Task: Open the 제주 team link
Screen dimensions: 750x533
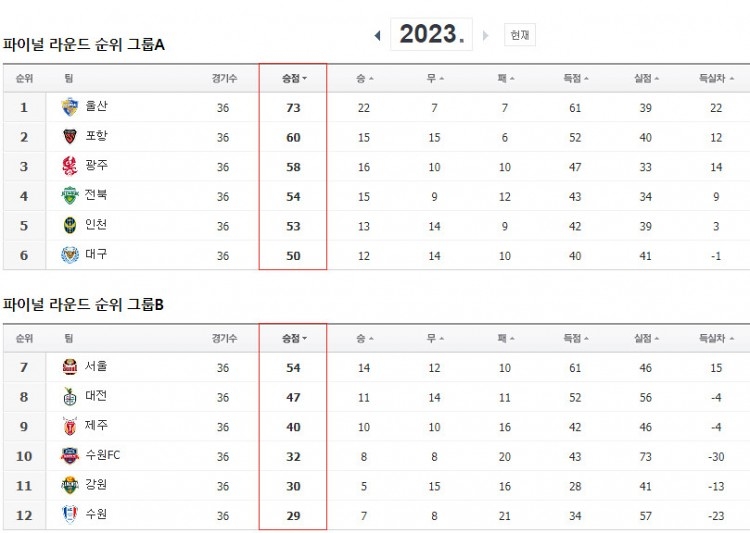Action: [x=96, y=425]
